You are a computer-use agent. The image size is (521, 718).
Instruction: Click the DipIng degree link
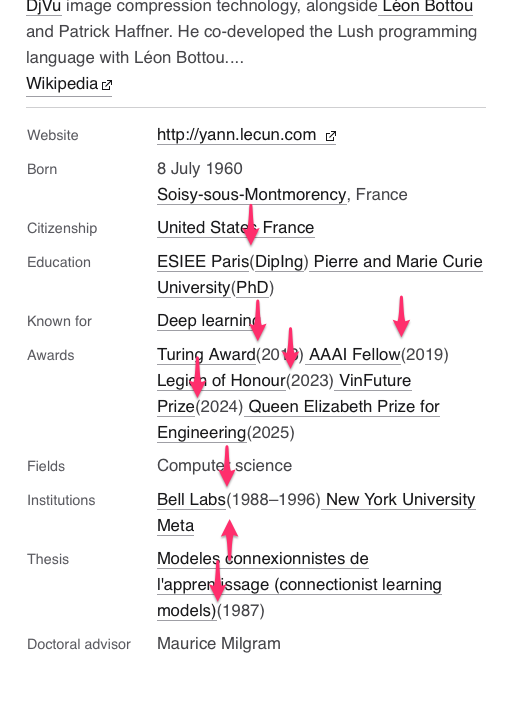coord(281,261)
